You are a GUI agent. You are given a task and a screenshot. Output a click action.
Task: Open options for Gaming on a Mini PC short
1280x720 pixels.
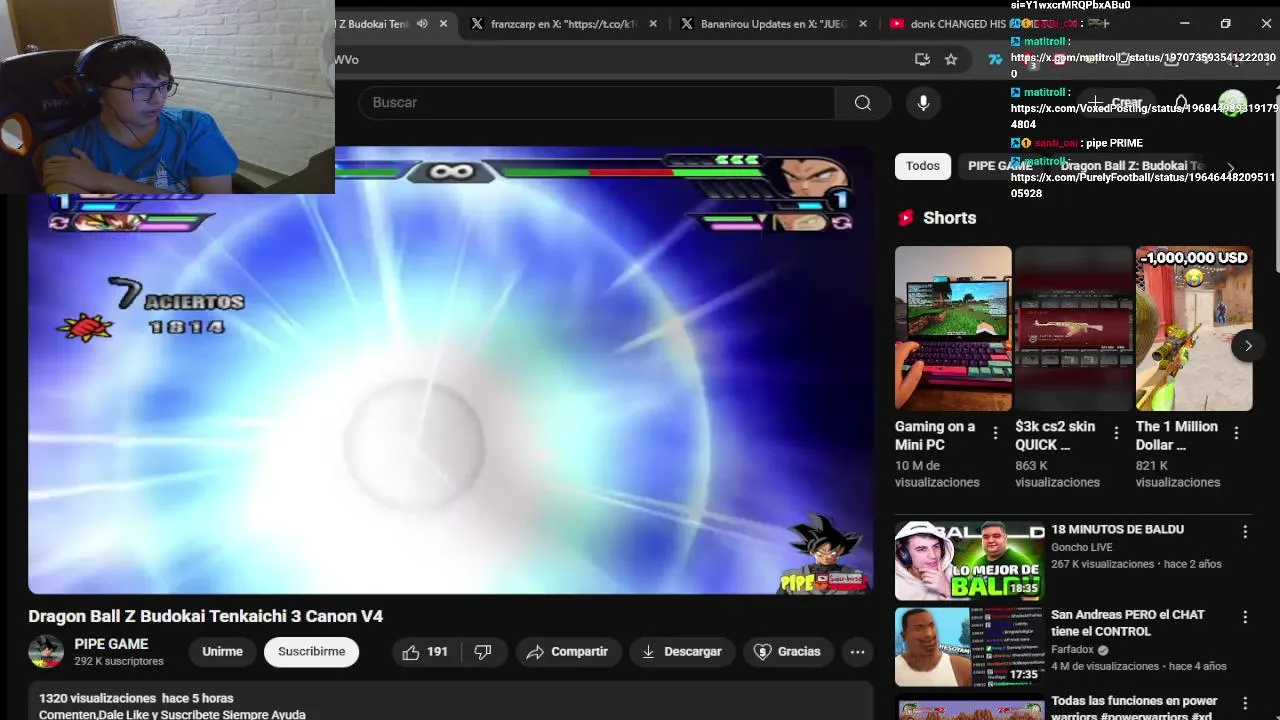click(x=995, y=433)
